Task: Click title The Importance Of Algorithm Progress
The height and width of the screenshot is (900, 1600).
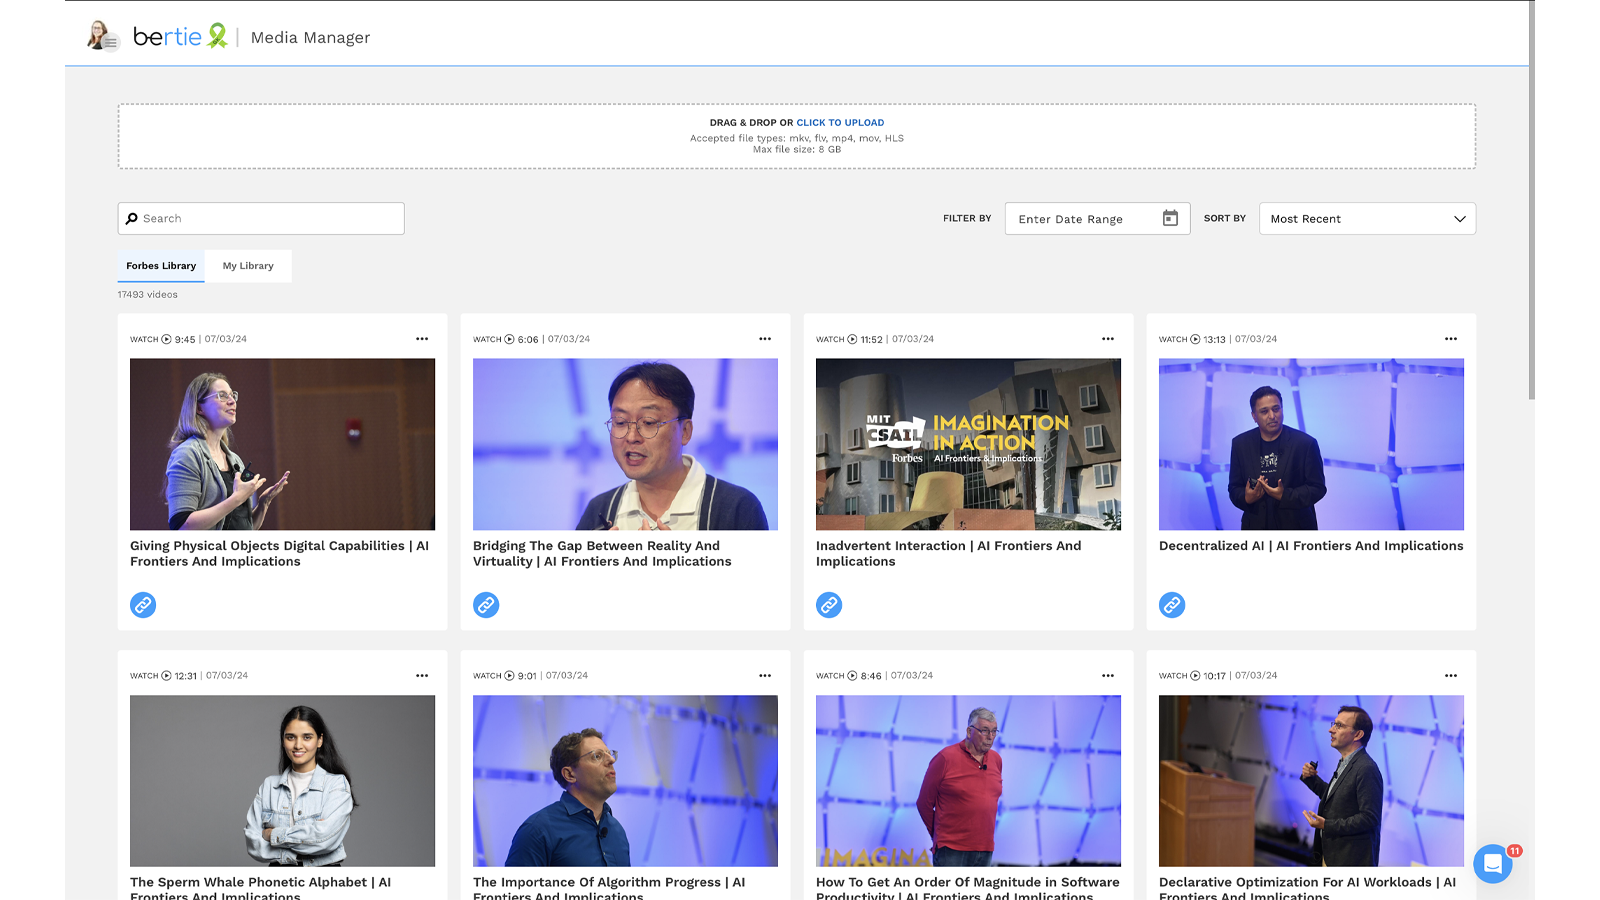Action: tap(609, 888)
